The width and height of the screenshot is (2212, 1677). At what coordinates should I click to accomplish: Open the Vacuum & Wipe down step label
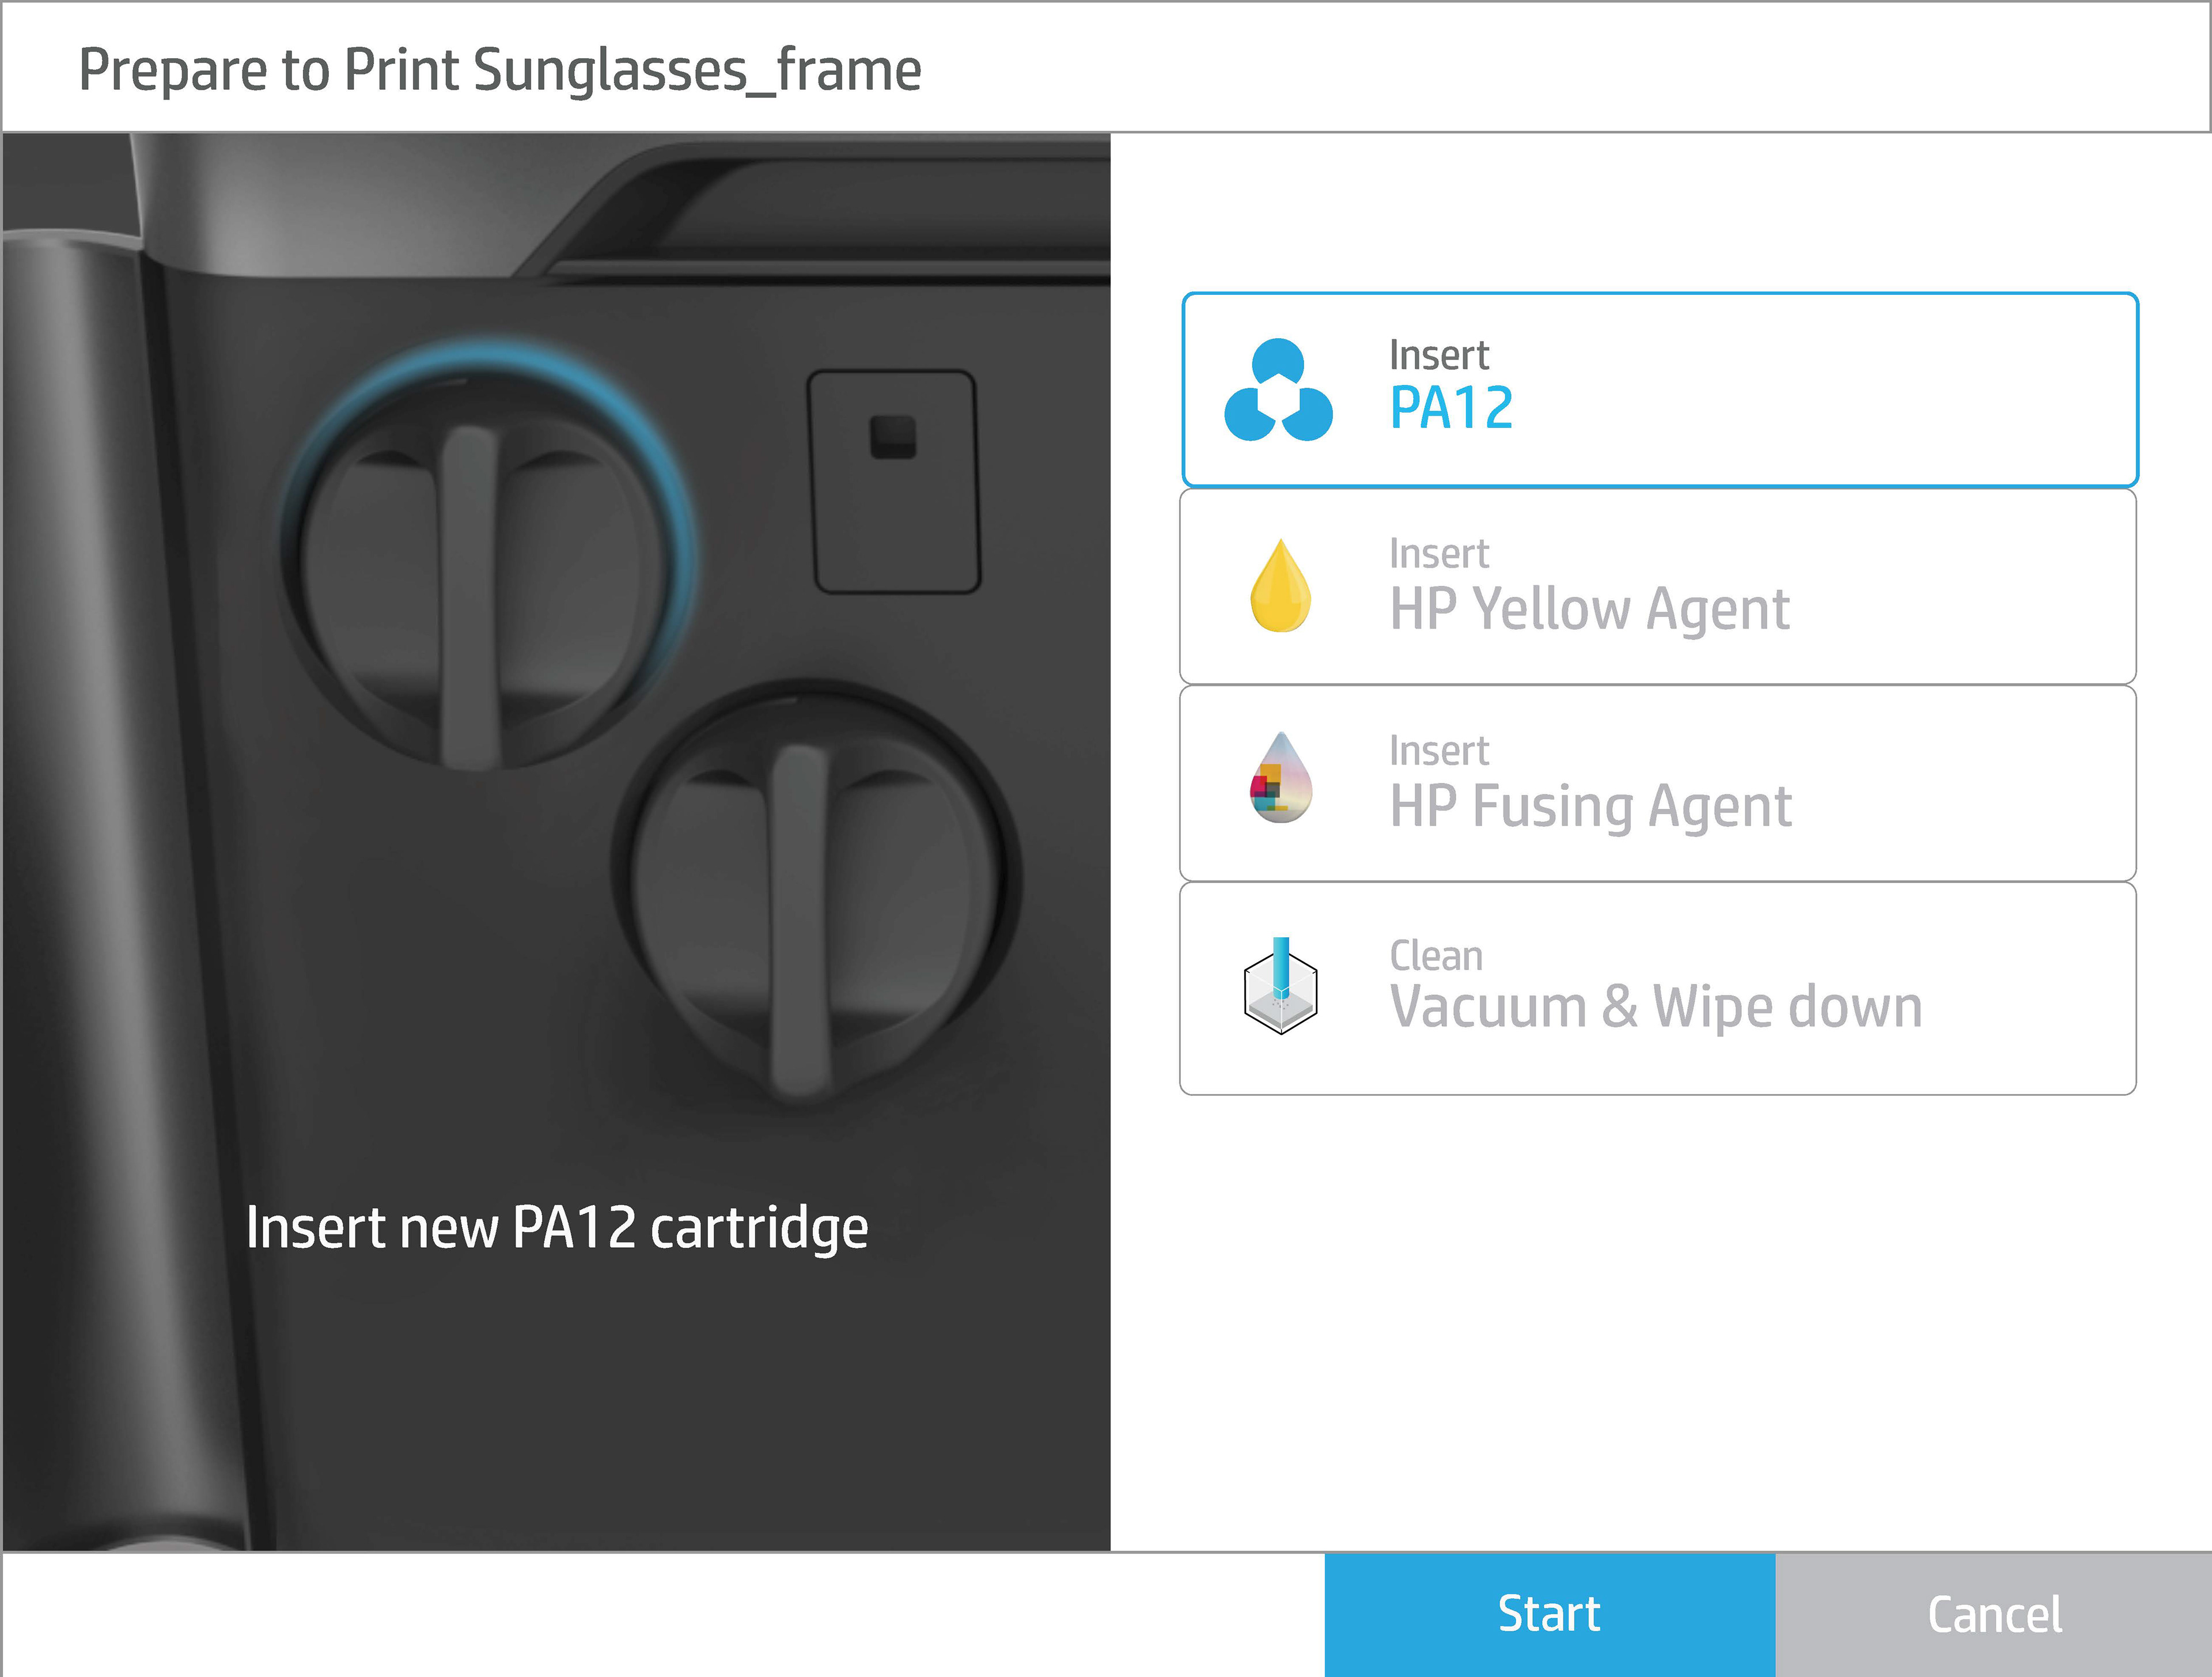1655,1006
